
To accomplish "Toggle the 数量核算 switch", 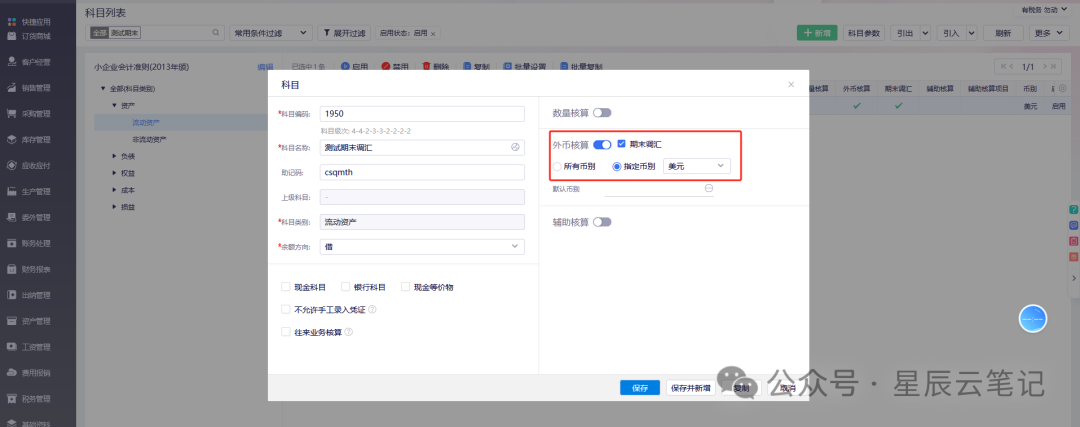I will [602, 112].
